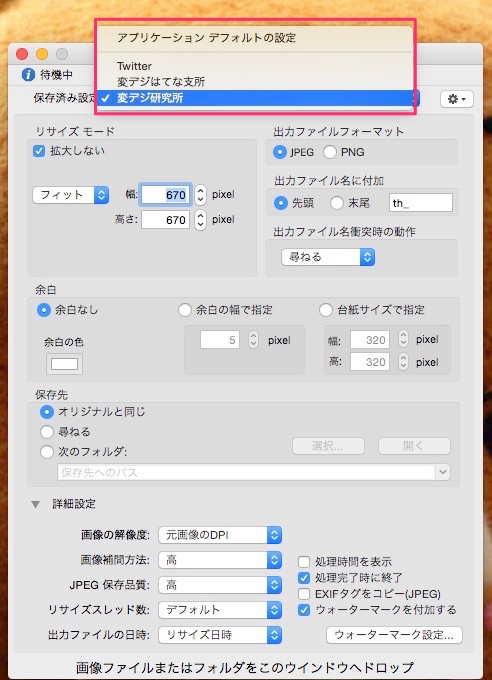The width and height of the screenshot is (492, 680).
Task: Click the ウォーターマーク設定... button
Action: (394, 635)
